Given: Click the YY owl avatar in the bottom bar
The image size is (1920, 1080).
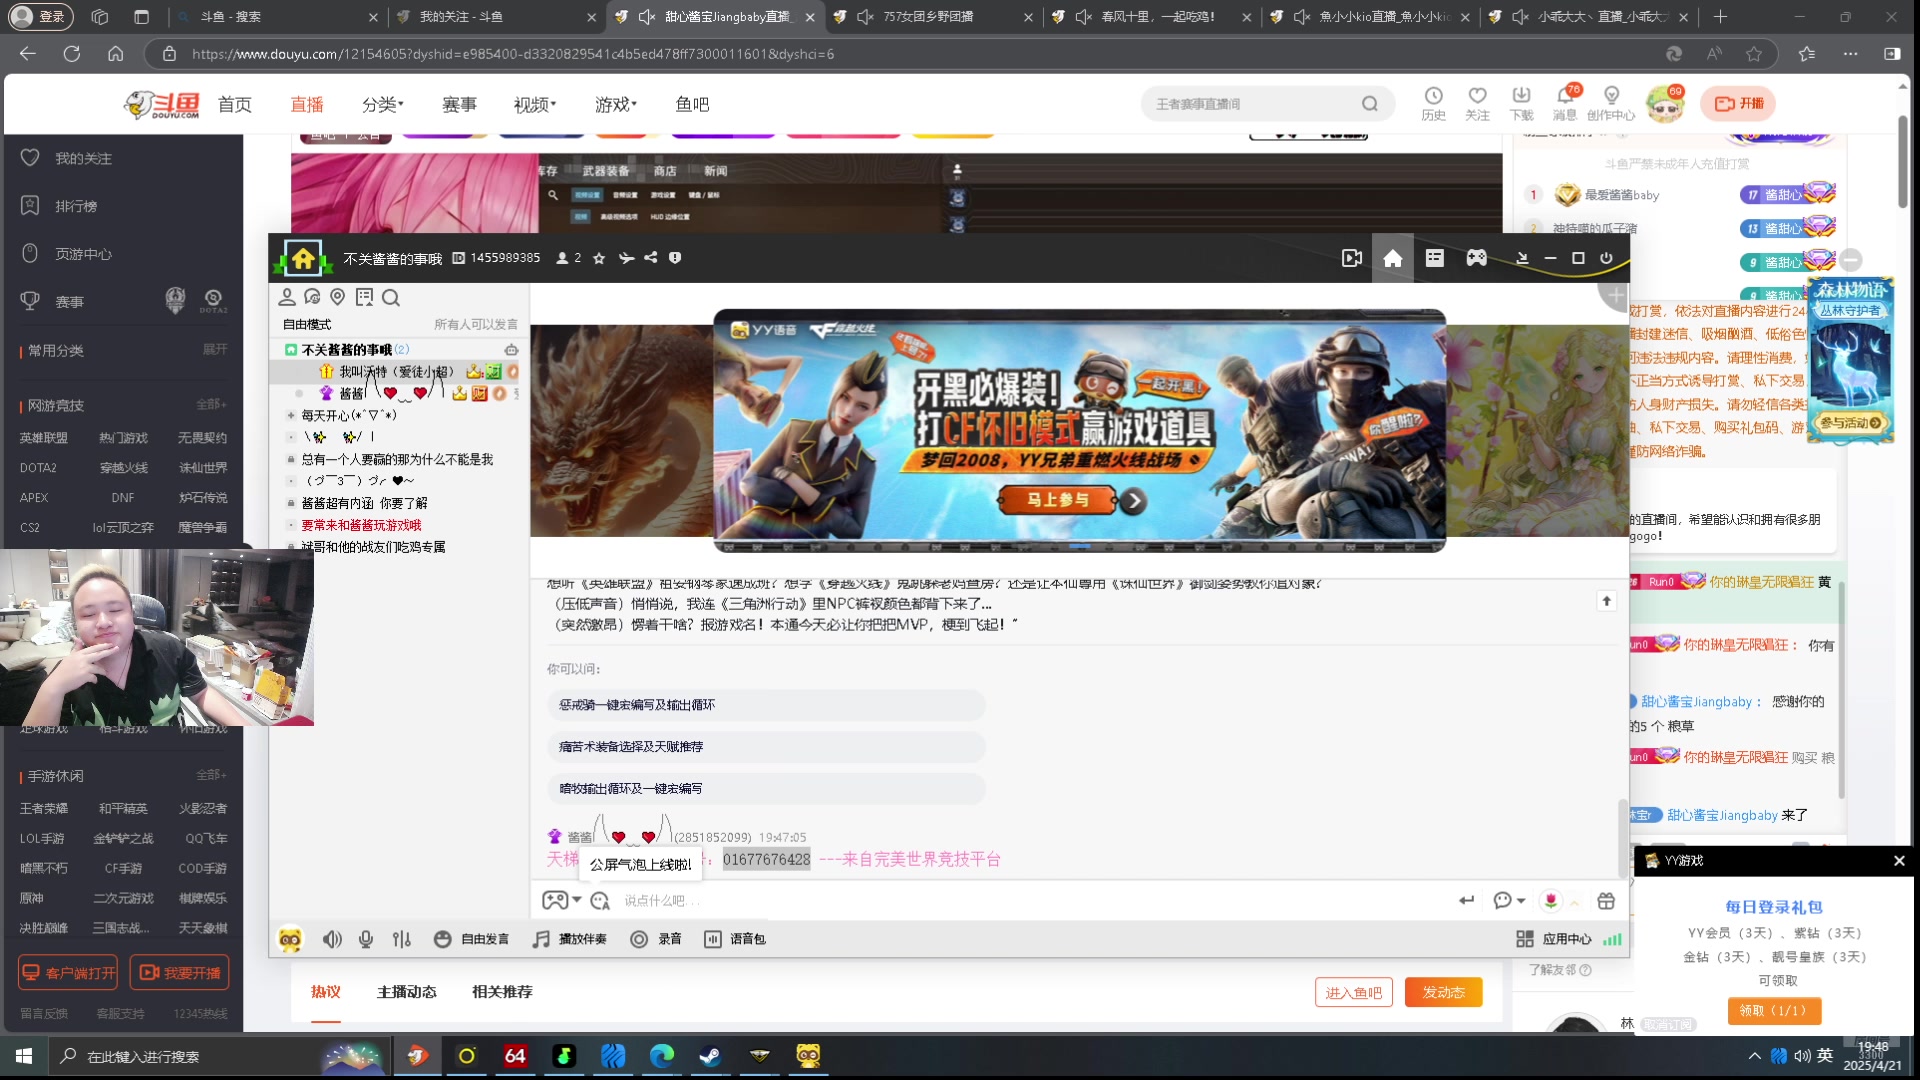Looking at the screenshot, I should tap(290, 939).
